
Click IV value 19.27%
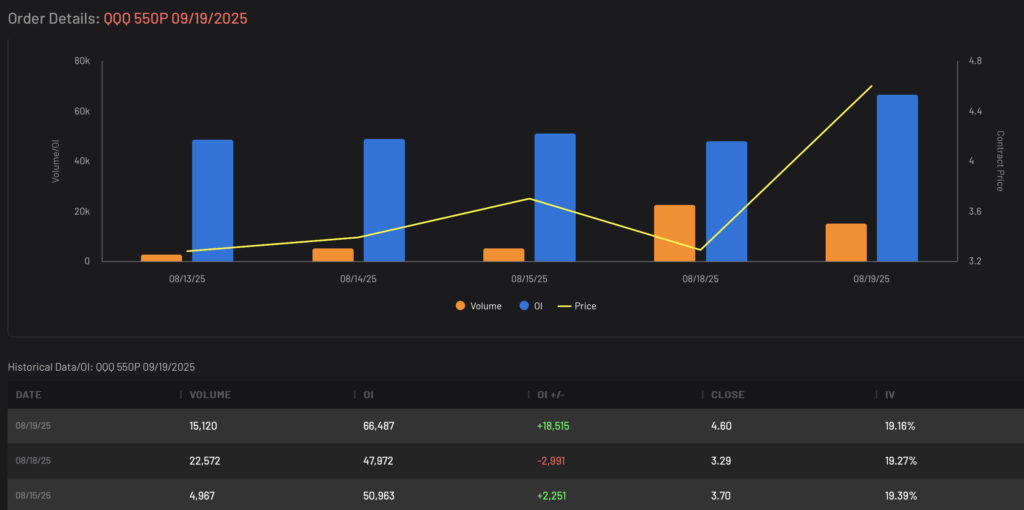click(x=901, y=461)
